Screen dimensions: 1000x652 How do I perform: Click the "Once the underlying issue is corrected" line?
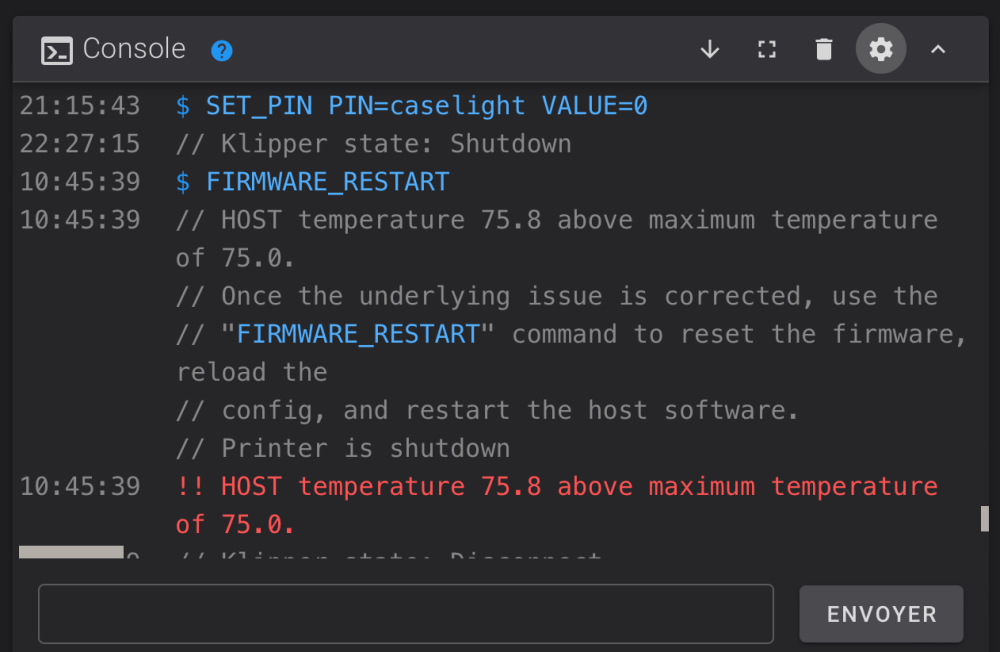556,296
